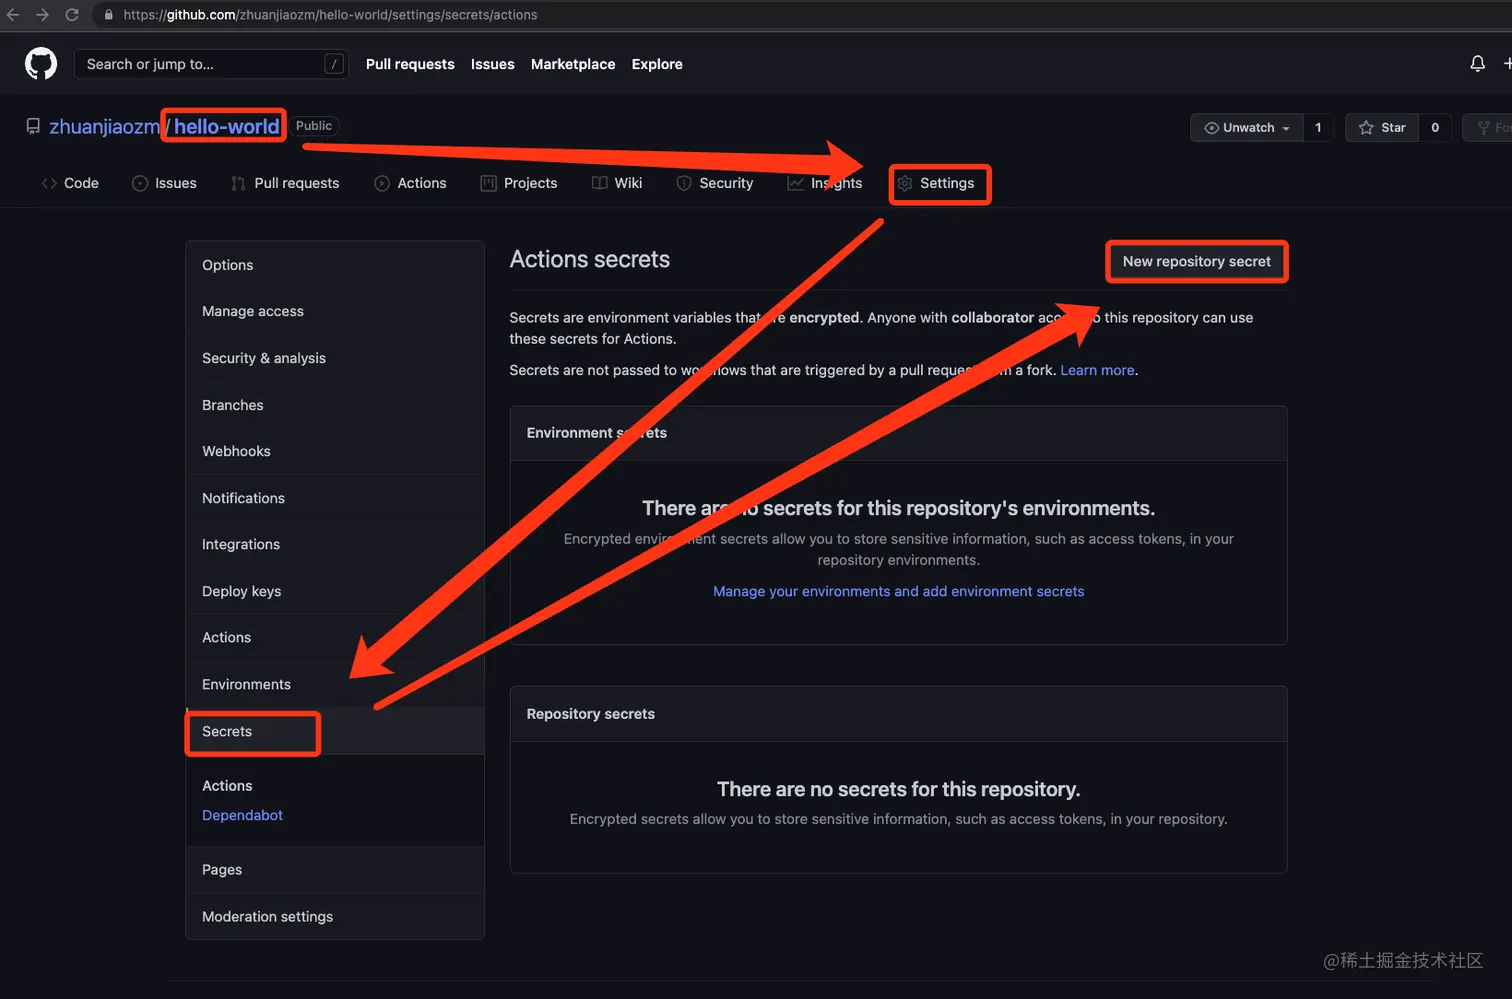Open the hello-world repository link
This screenshot has height=999, width=1512.
[227, 126]
